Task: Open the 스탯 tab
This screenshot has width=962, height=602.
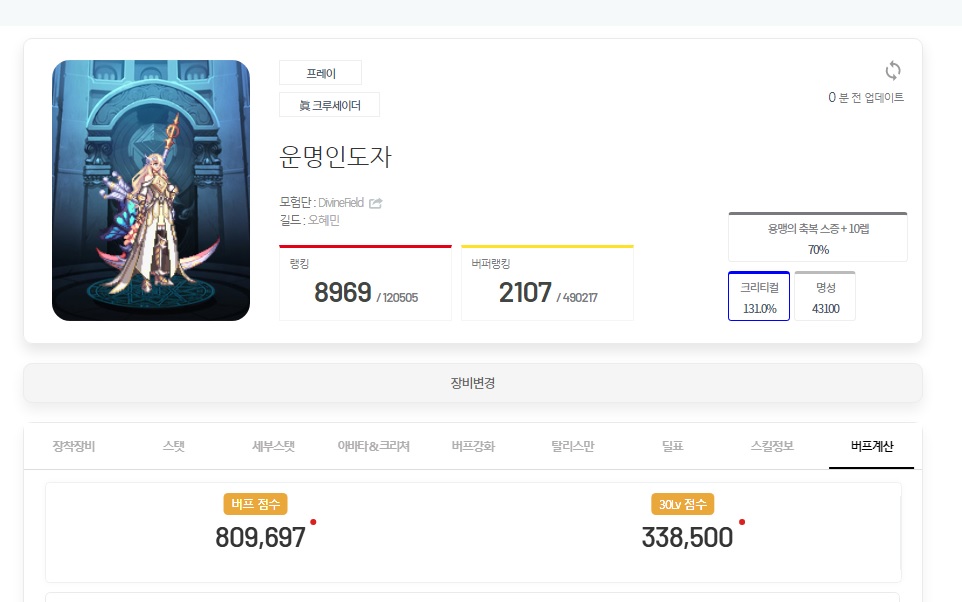Action: point(174,446)
